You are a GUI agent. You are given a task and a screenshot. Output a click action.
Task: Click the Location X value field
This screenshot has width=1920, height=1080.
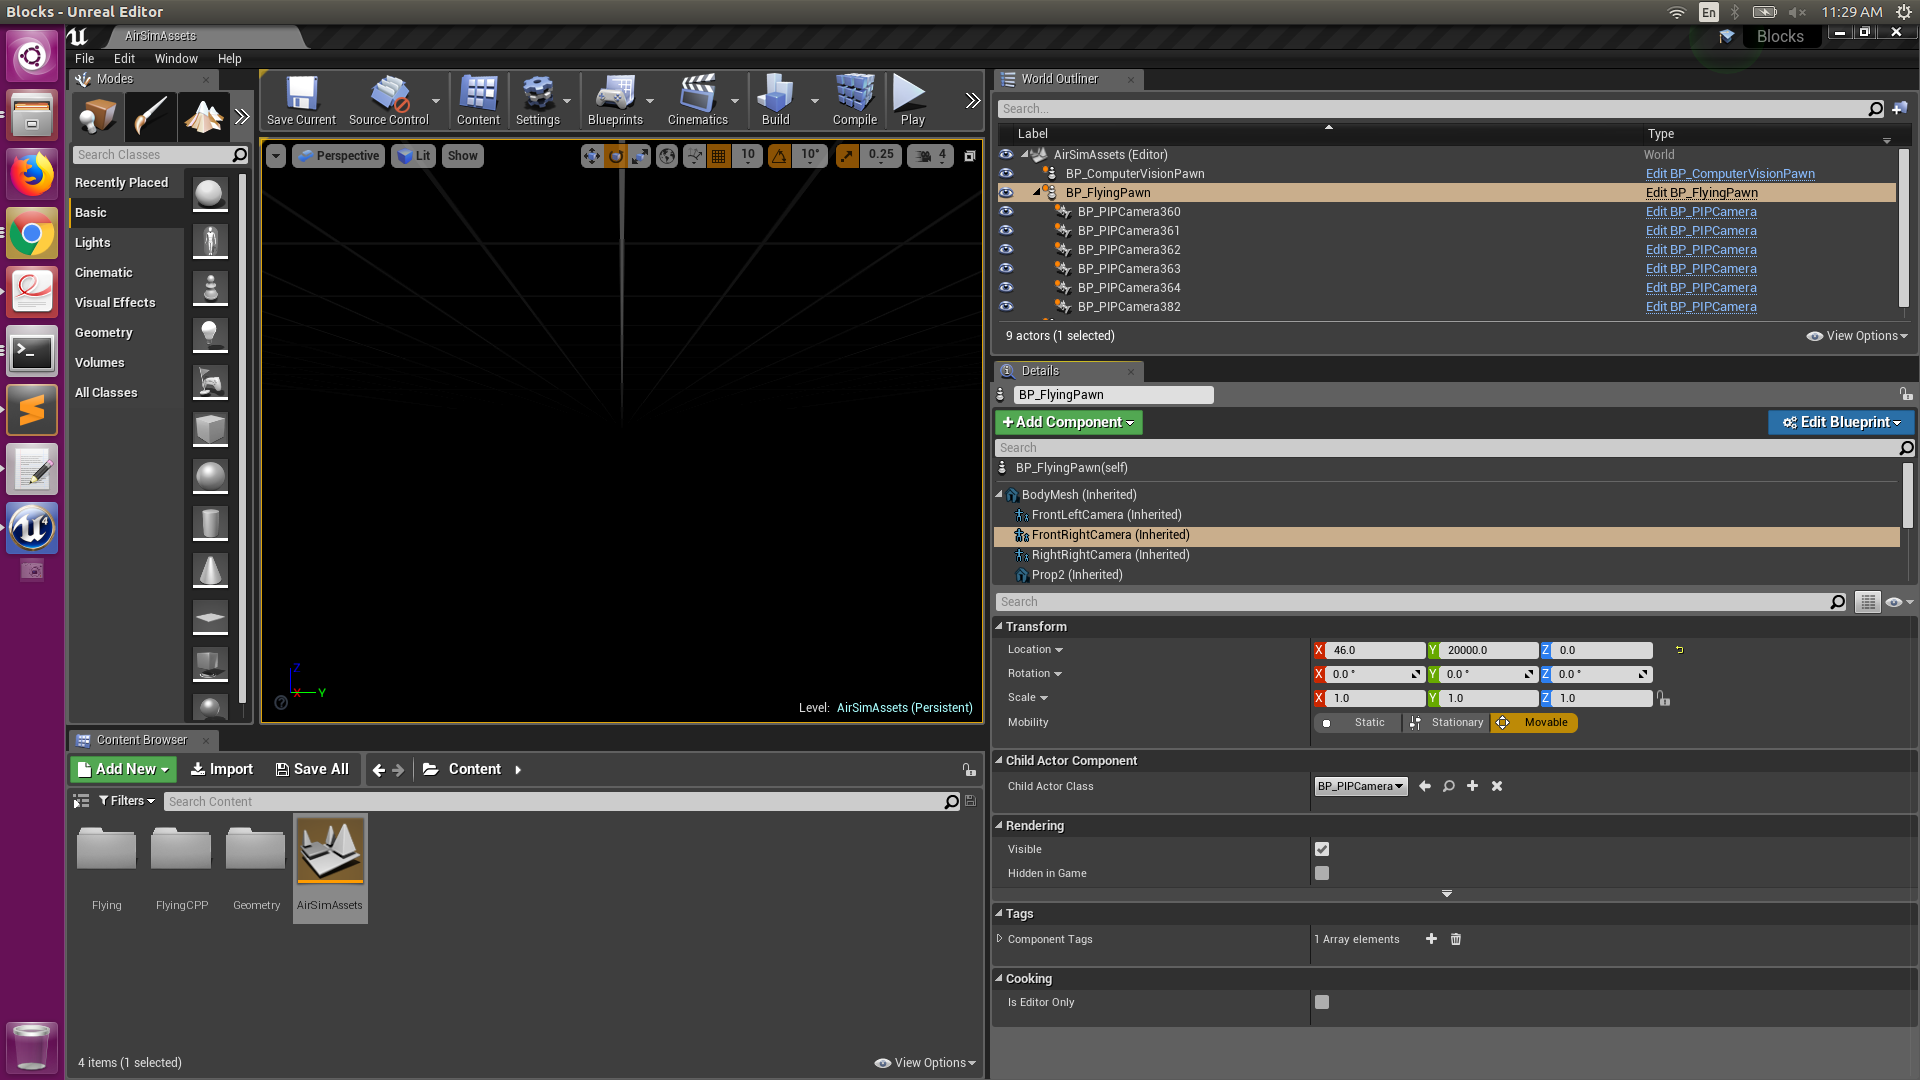1374,650
